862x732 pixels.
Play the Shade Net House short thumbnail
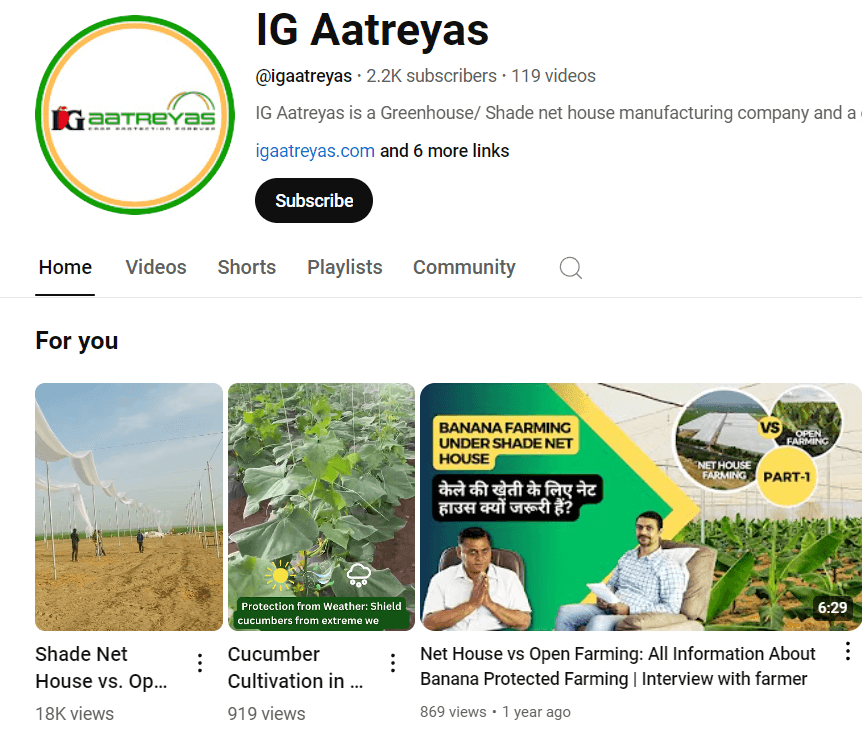coord(129,507)
